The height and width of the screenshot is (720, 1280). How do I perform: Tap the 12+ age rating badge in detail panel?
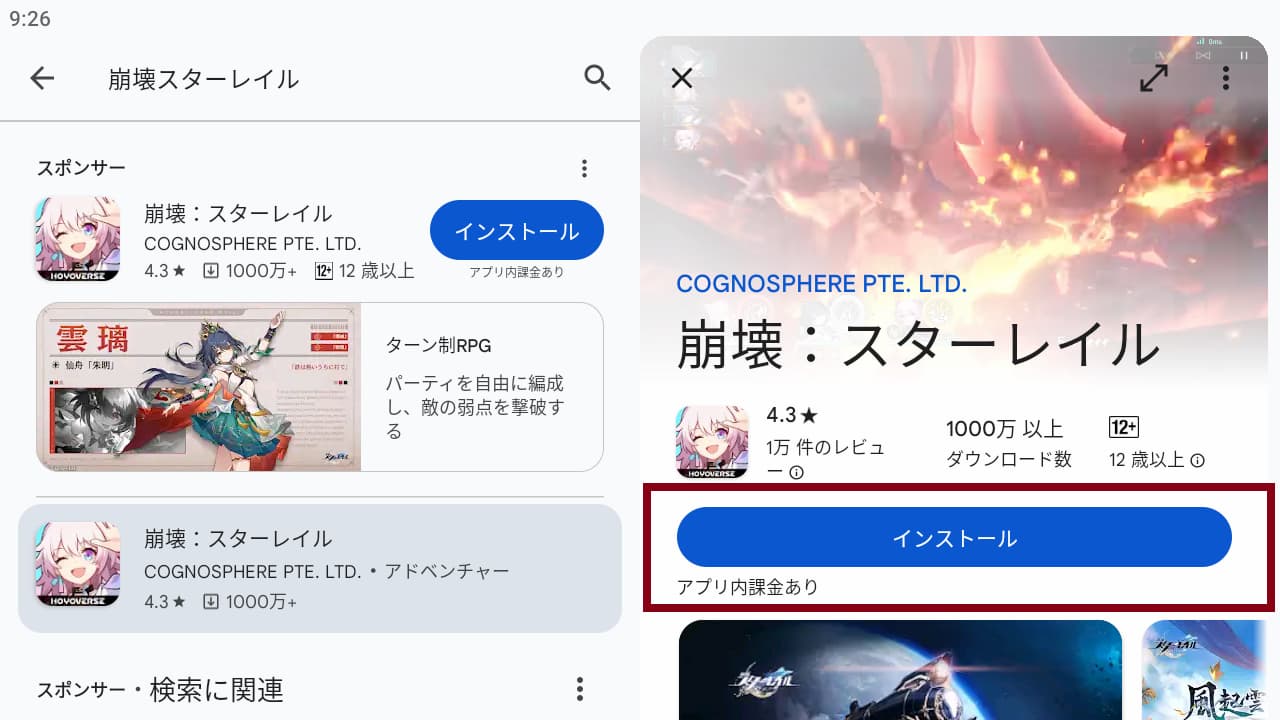click(x=1124, y=427)
